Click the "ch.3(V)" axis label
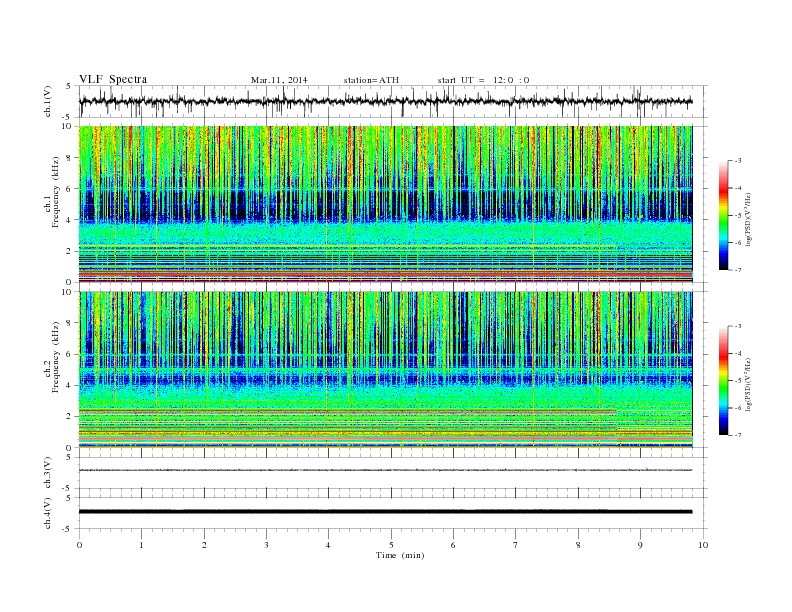Viewport: 792px width, 612px height. [x=48, y=473]
